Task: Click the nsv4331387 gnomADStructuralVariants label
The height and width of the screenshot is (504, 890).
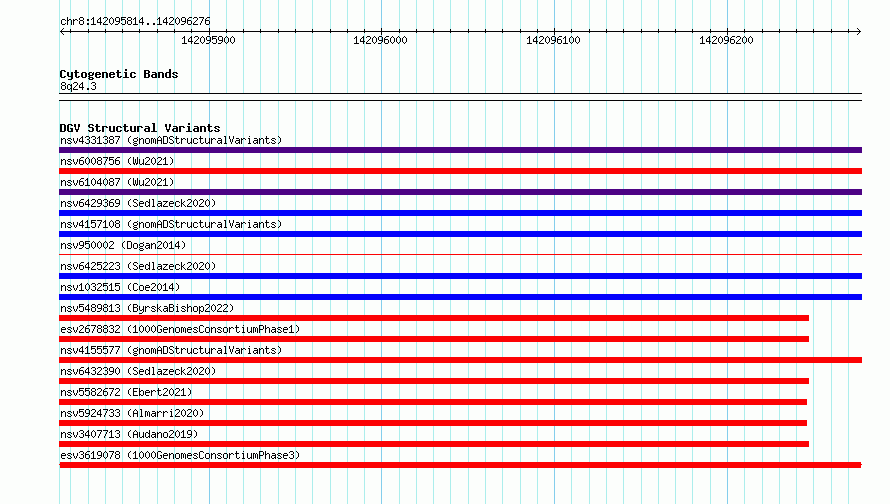Action: point(171,140)
